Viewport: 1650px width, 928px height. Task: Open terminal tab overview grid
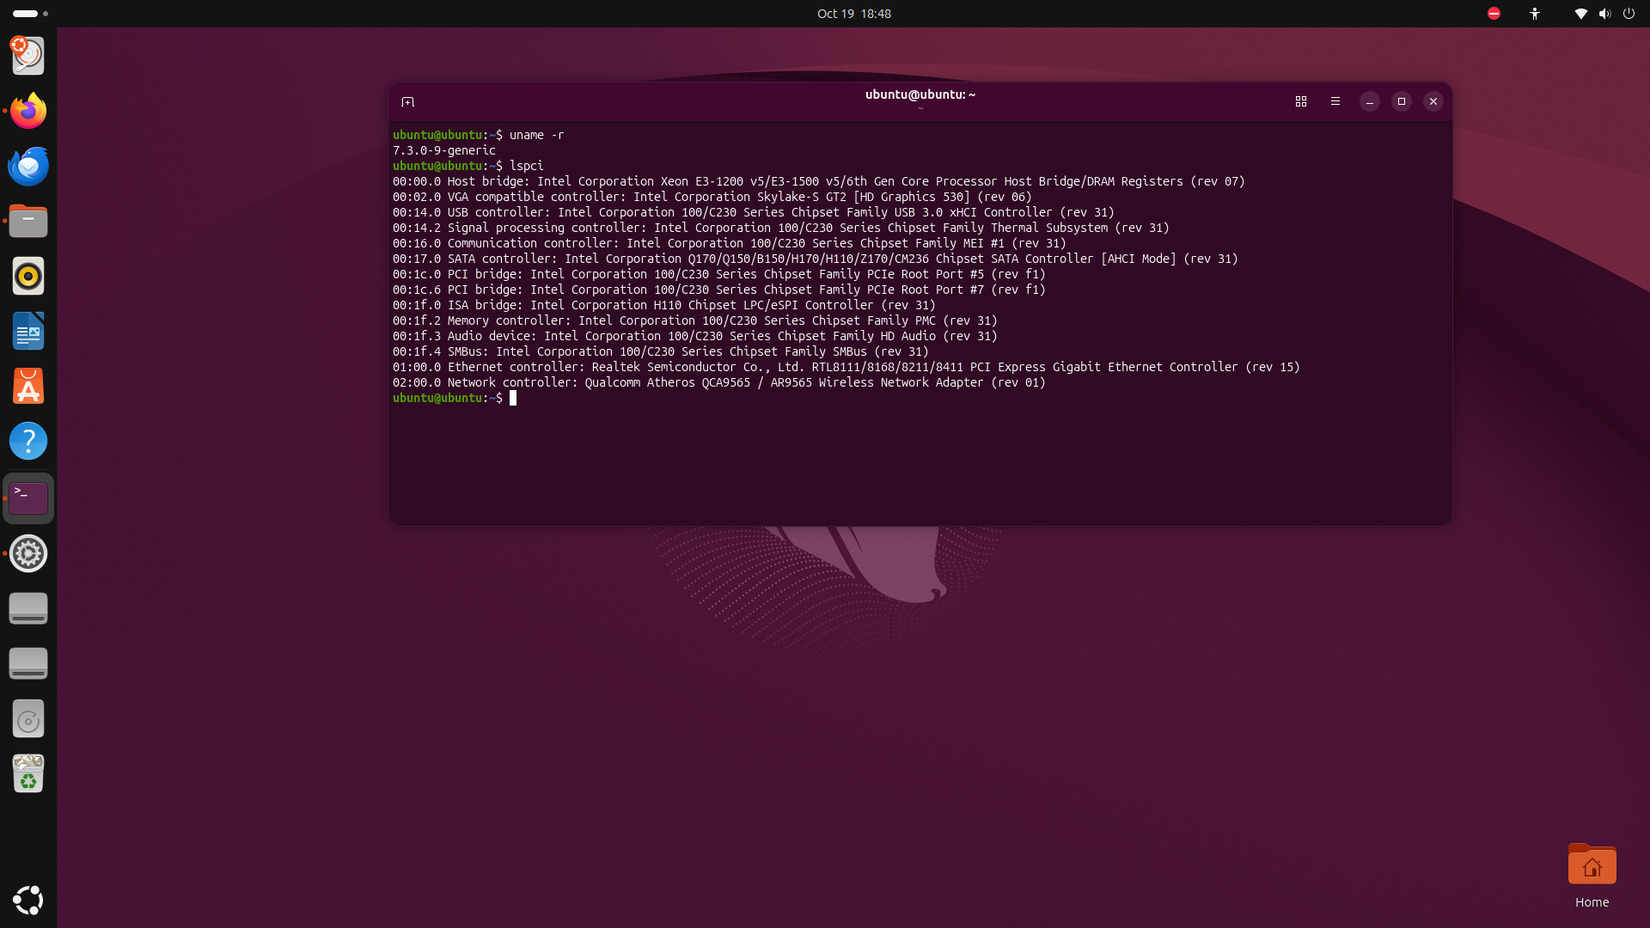pos(1301,102)
